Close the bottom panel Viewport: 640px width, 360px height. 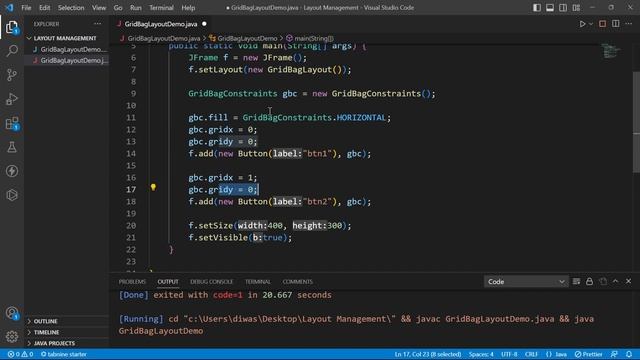[629, 282]
